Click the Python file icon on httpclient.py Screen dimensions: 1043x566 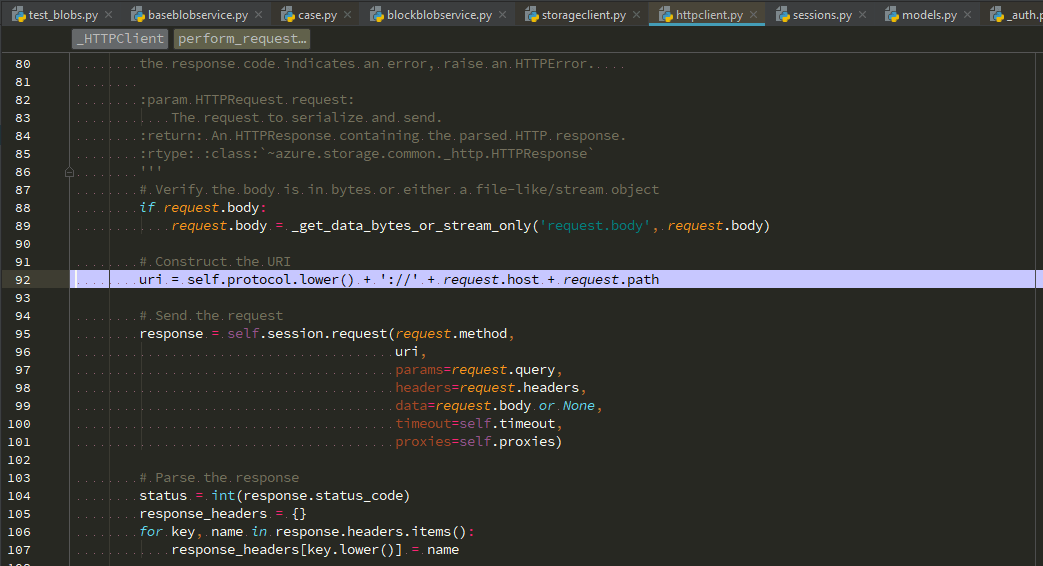click(666, 14)
